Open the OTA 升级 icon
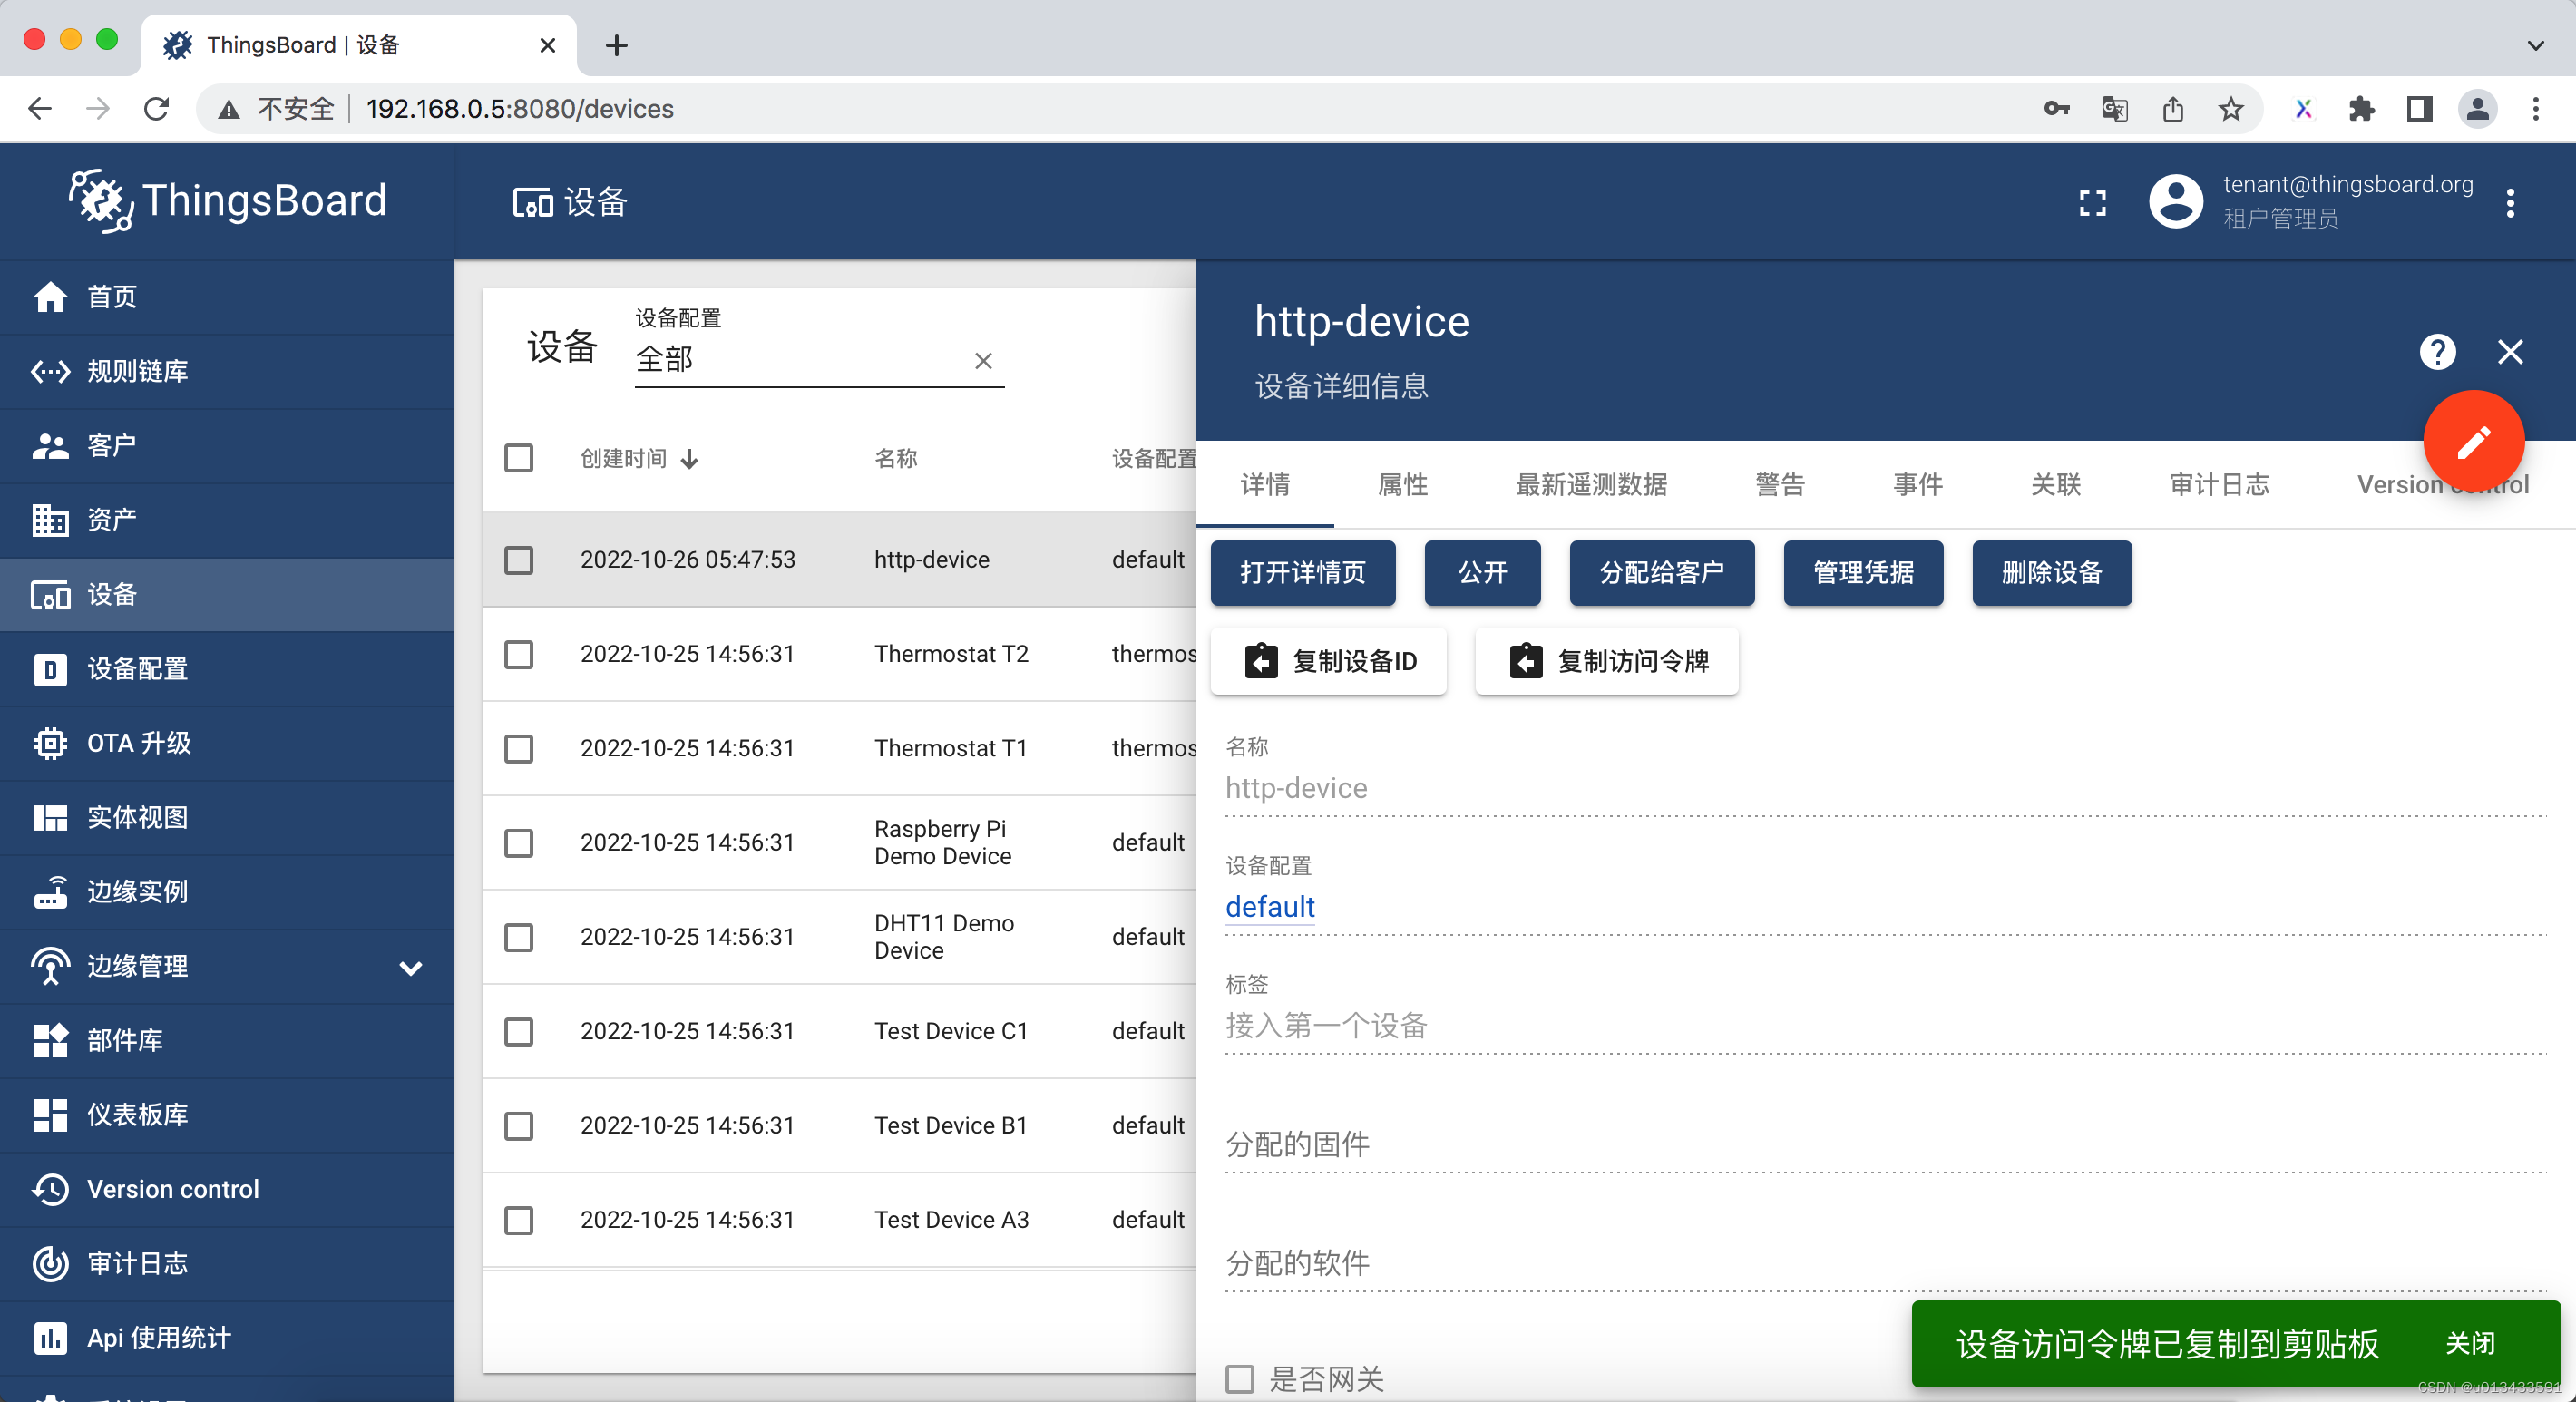 50,743
